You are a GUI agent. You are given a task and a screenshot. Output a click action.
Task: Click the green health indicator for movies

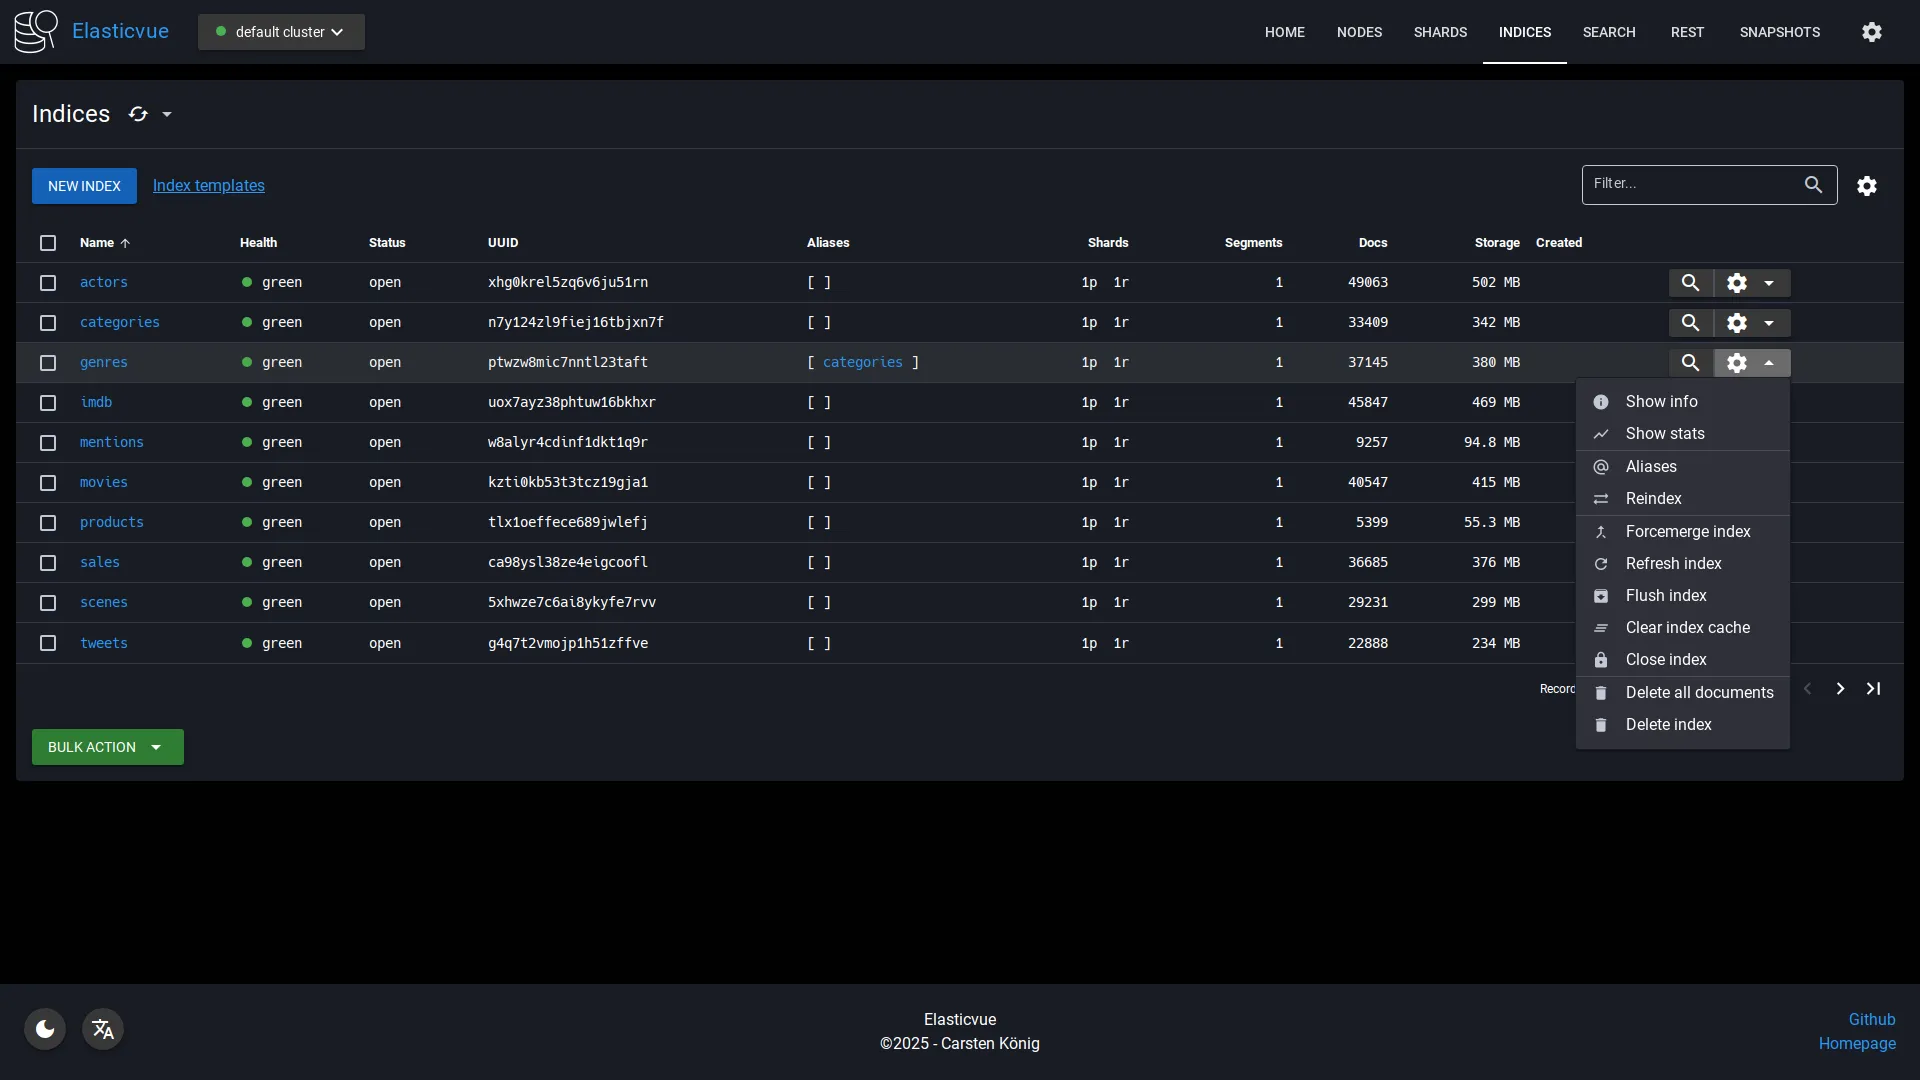tap(248, 483)
